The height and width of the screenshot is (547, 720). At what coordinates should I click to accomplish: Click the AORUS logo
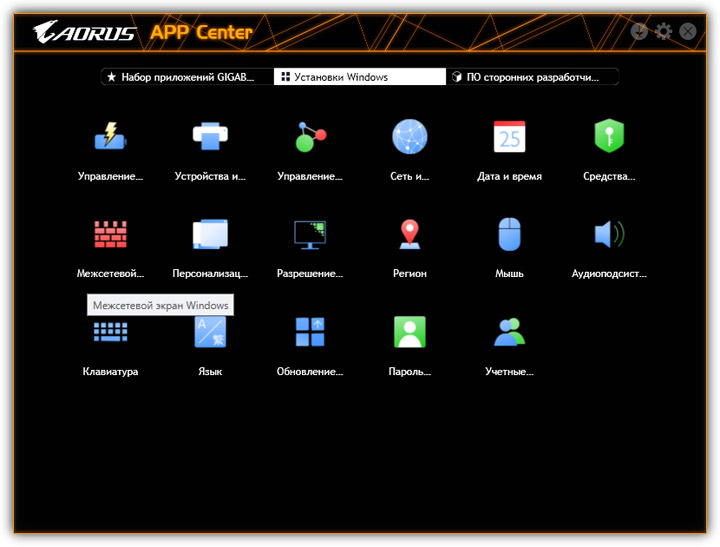[x=84, y=32]
